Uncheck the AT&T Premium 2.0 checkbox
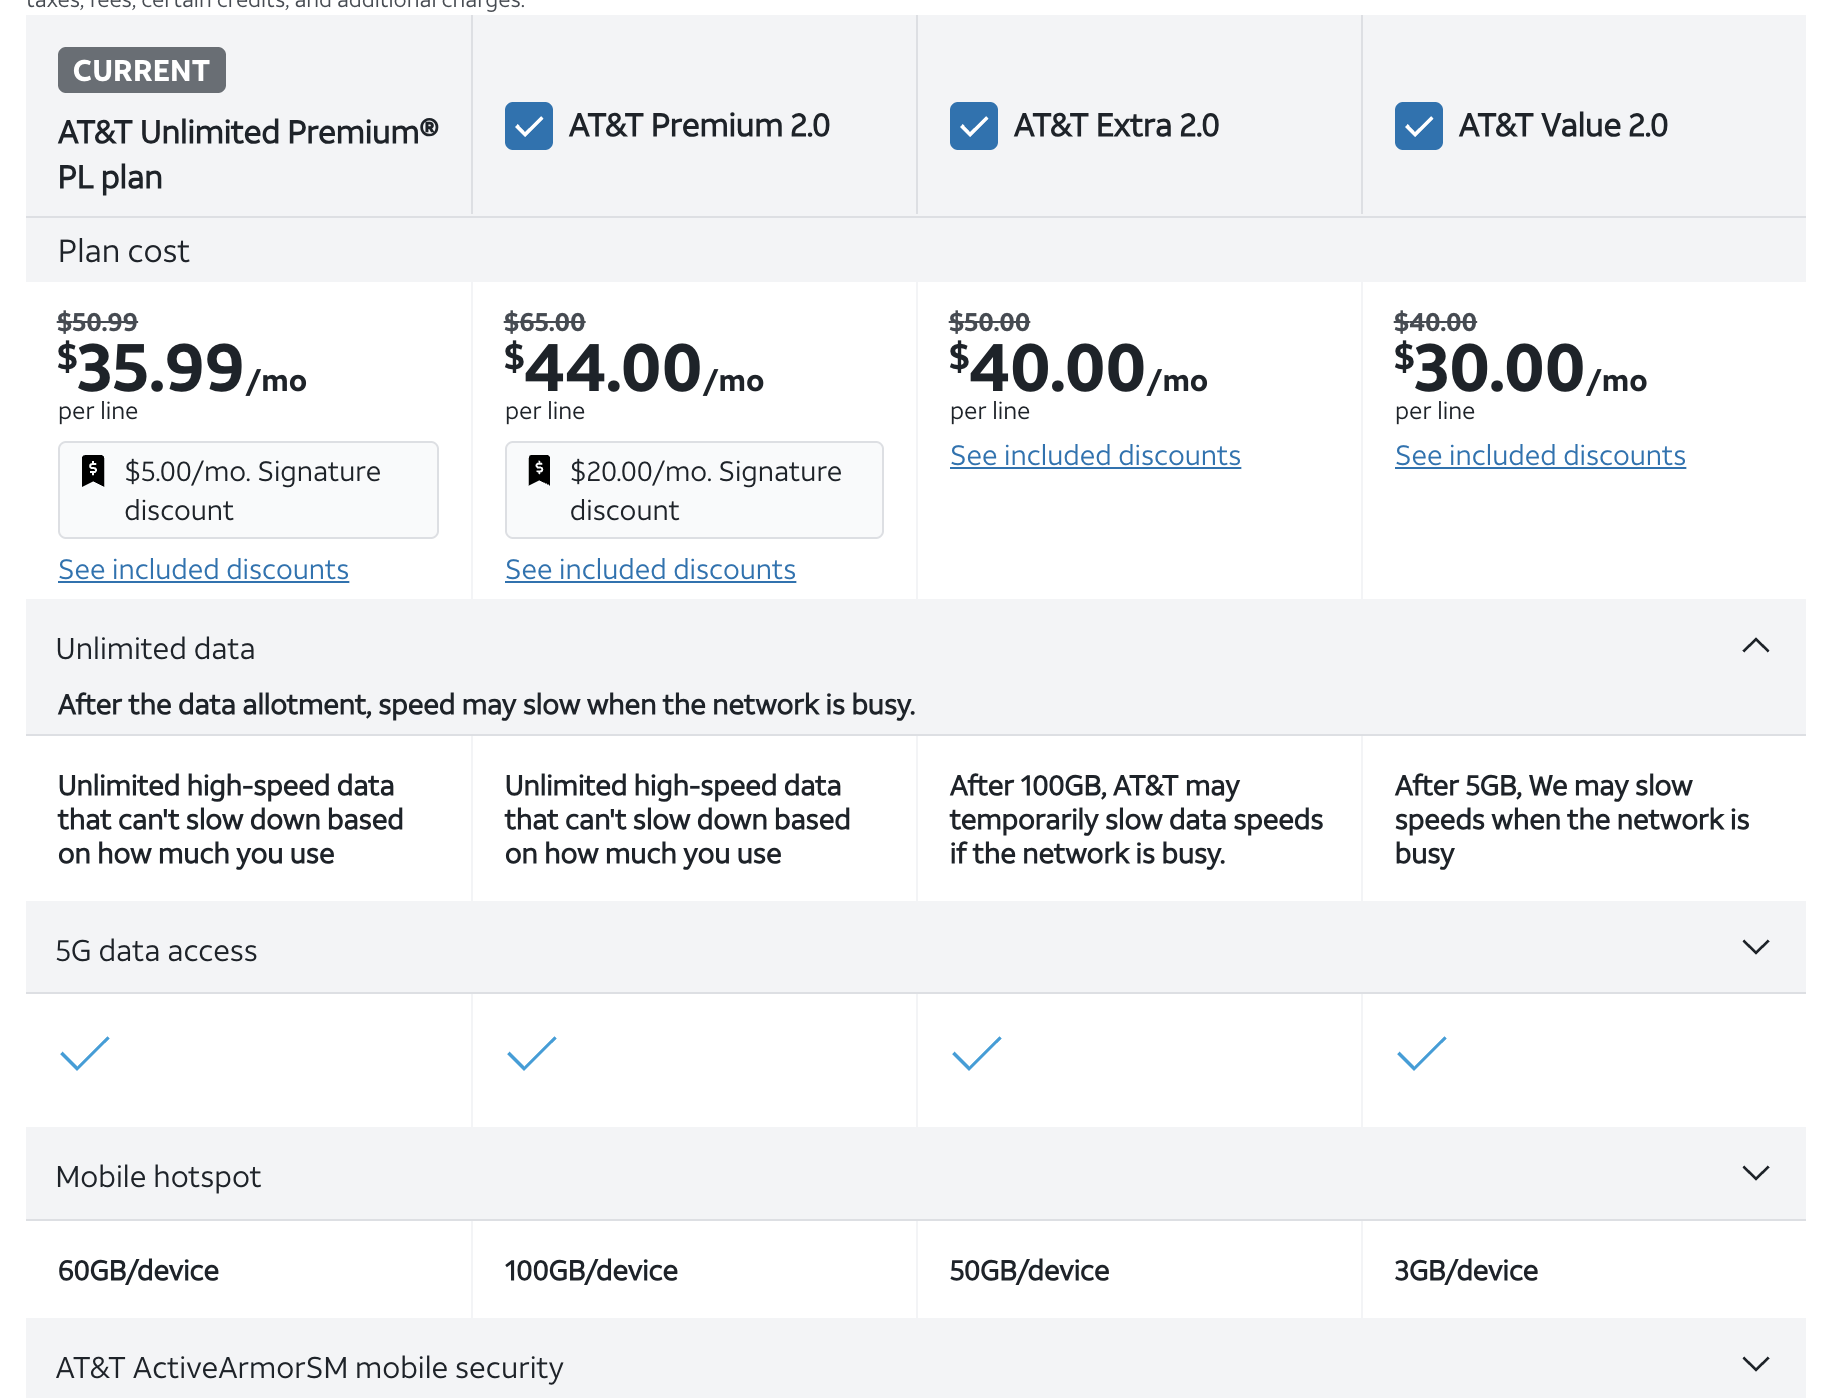 (x=528, y=126)
